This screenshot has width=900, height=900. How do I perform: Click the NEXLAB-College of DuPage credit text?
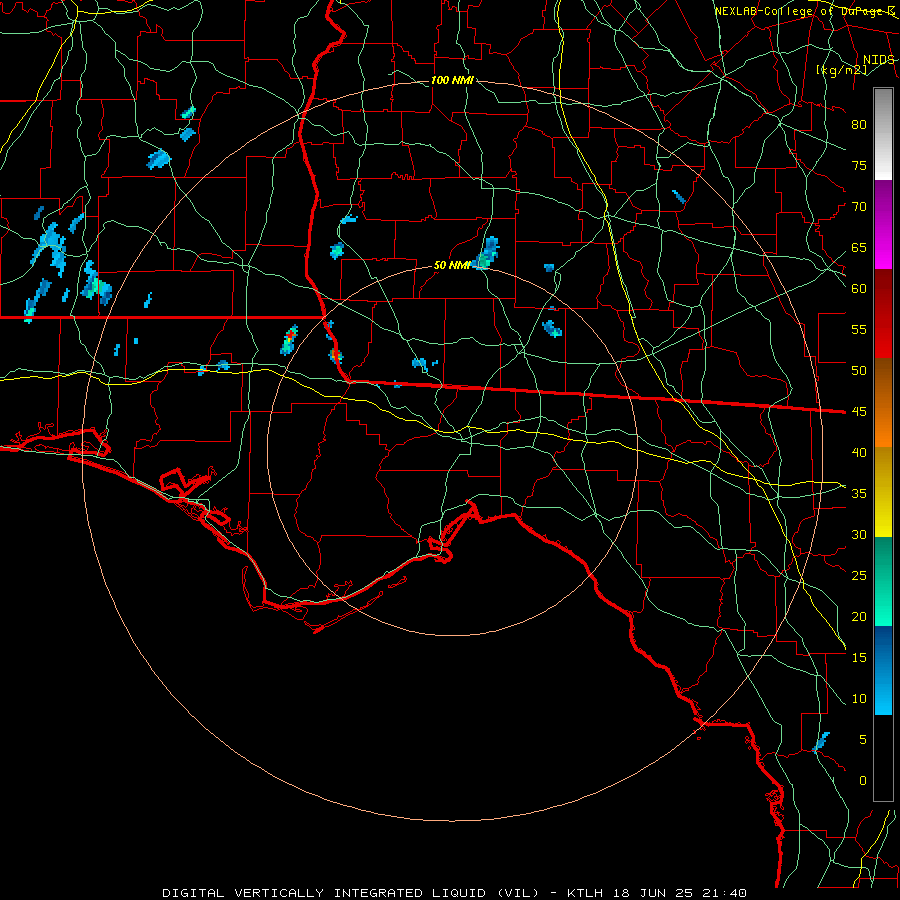point(804,11)
